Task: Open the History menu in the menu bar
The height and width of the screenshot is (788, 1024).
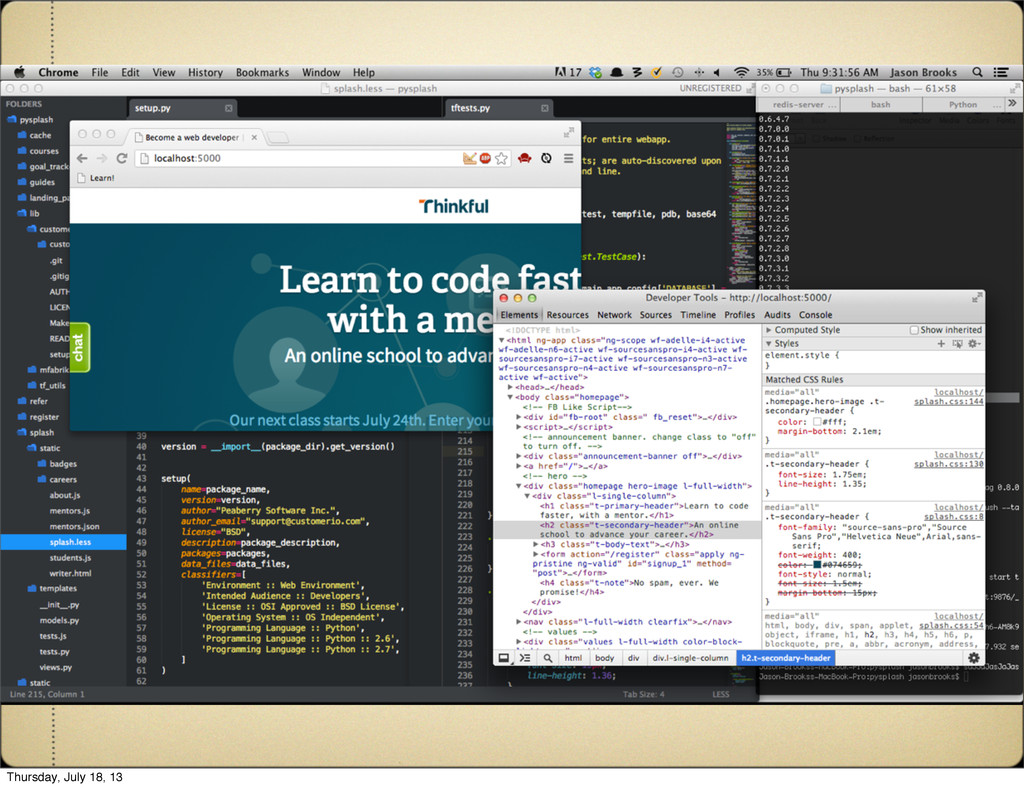Action: 205,72
